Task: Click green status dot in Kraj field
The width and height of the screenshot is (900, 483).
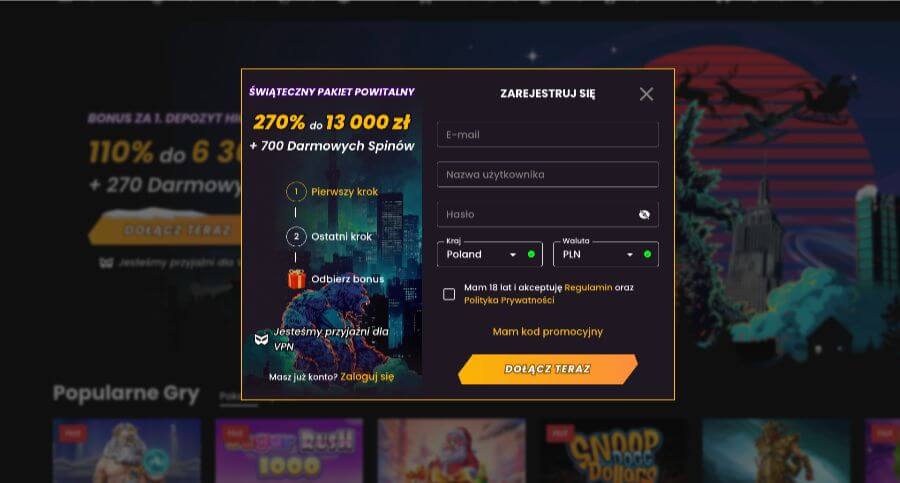Action: coord(531,254)
